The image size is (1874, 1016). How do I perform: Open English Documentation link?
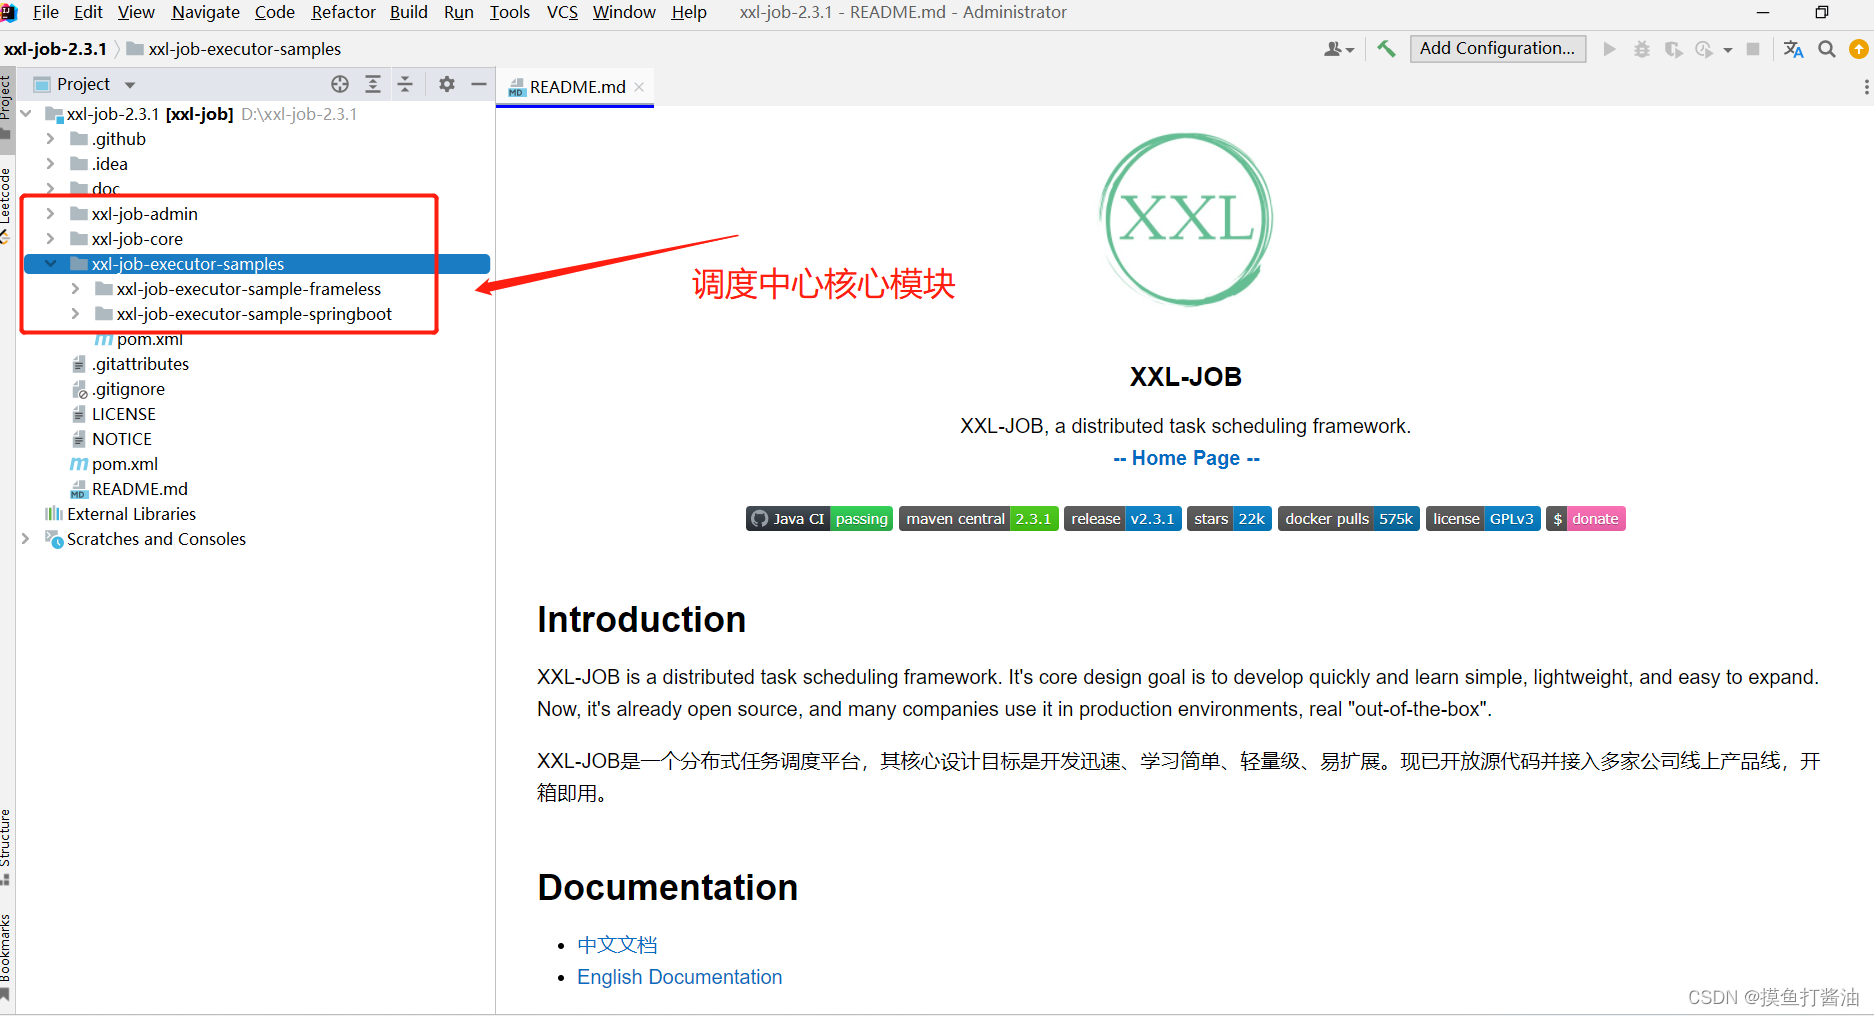point(680,977)
